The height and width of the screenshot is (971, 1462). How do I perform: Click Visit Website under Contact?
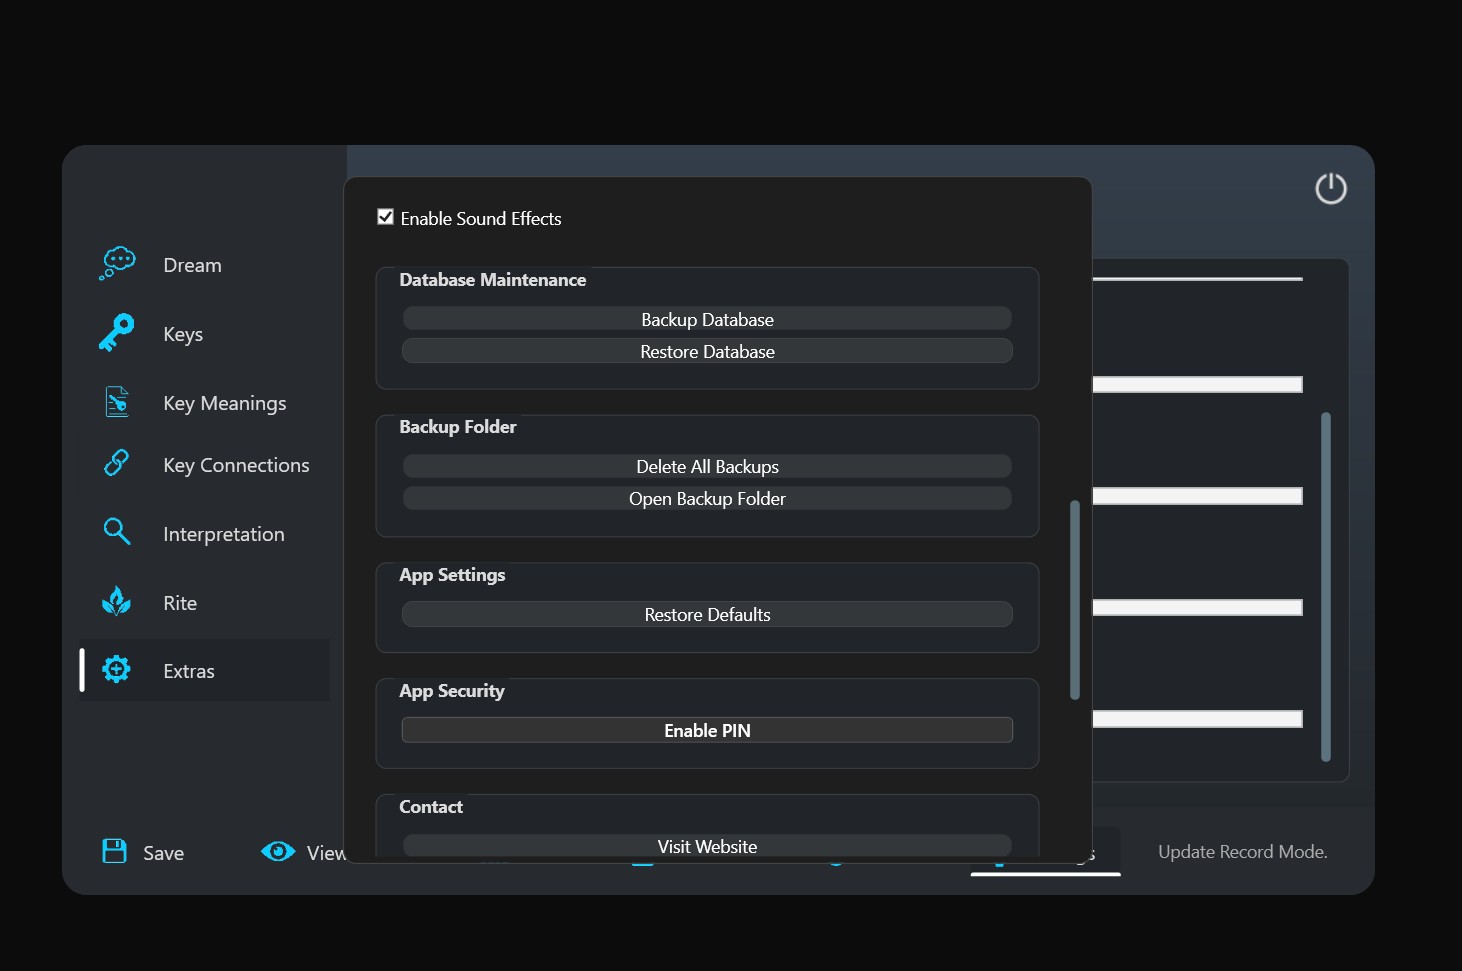(707, 846)
